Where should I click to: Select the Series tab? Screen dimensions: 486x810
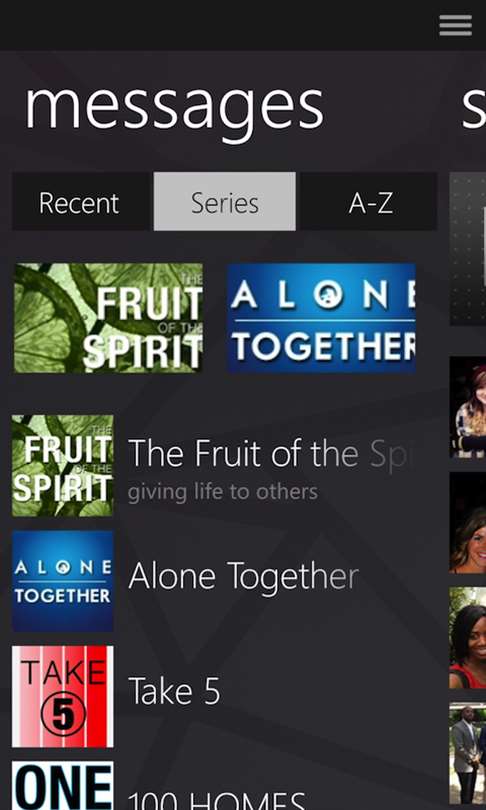click(x=225, y=202)
